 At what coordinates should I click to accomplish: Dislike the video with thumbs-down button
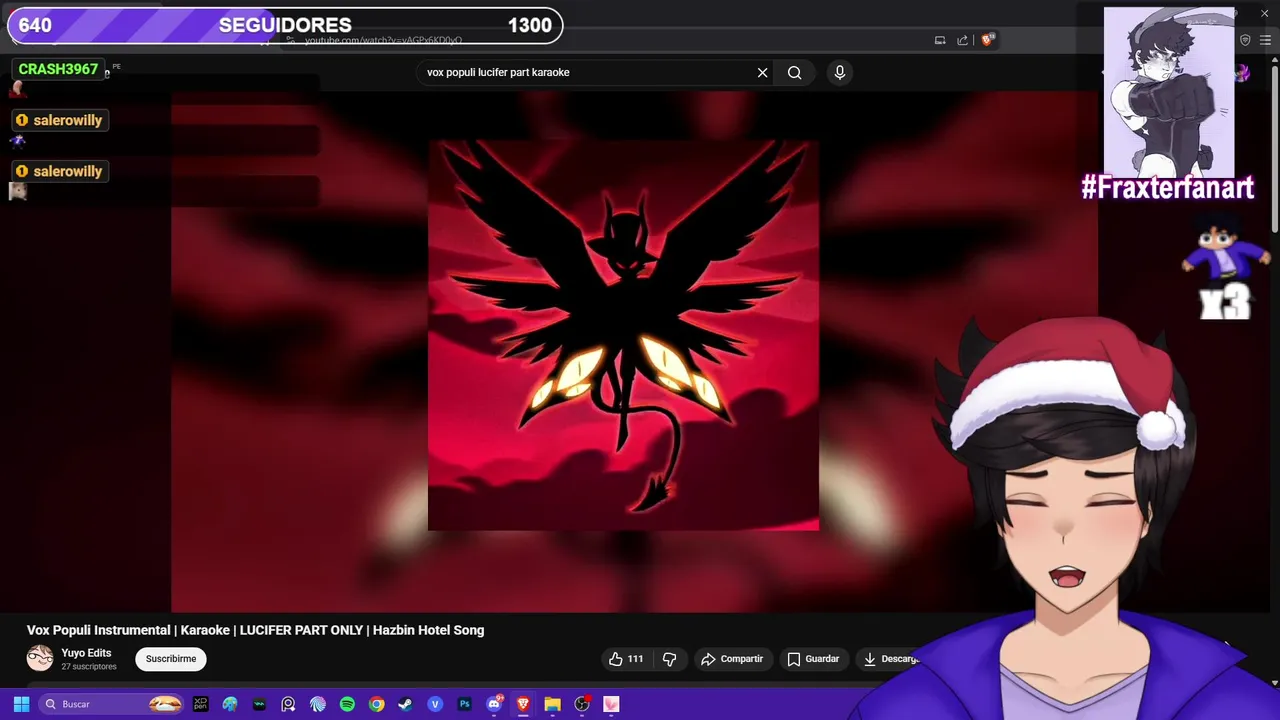click(670, 659)
